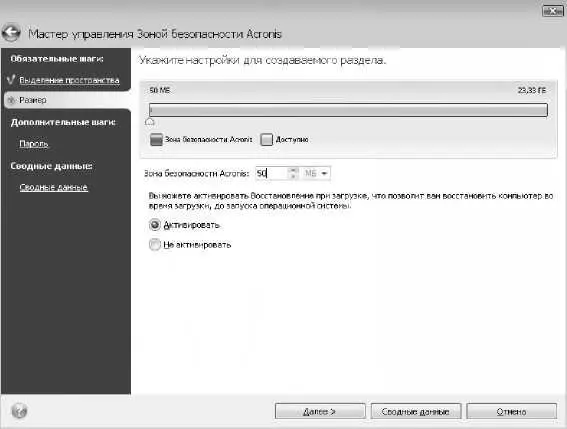Click the Далее > button
The height and width of the screenshot is (429, 567).
320,411
